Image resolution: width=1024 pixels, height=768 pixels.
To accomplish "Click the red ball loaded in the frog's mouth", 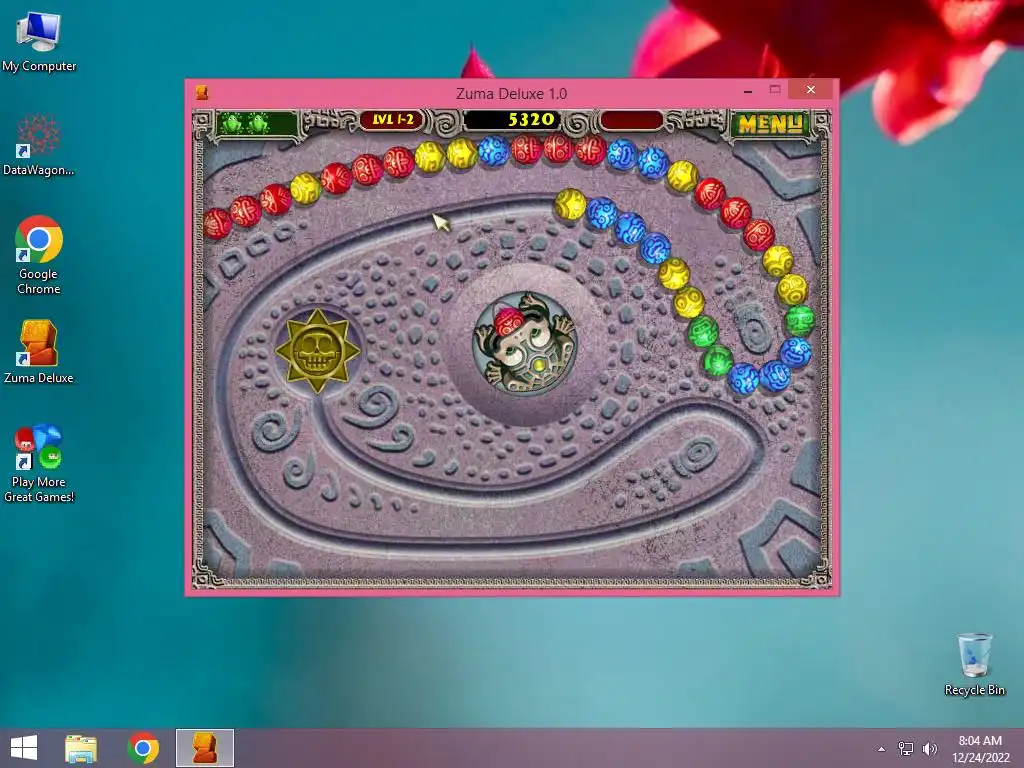I will 508,321.
